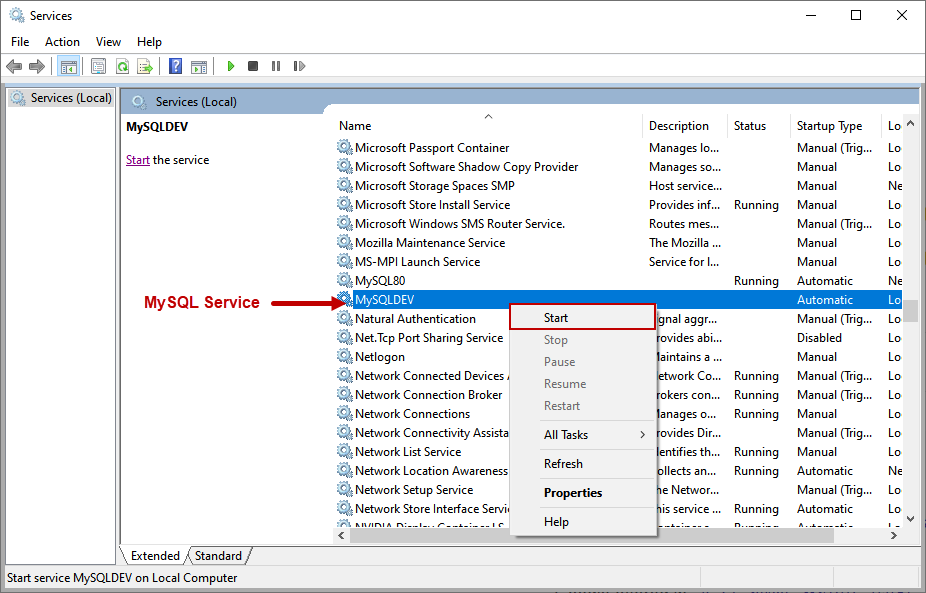Click the vertical scrollbar thumb
This screenshot has height=593, width=926.
[911, 311]
